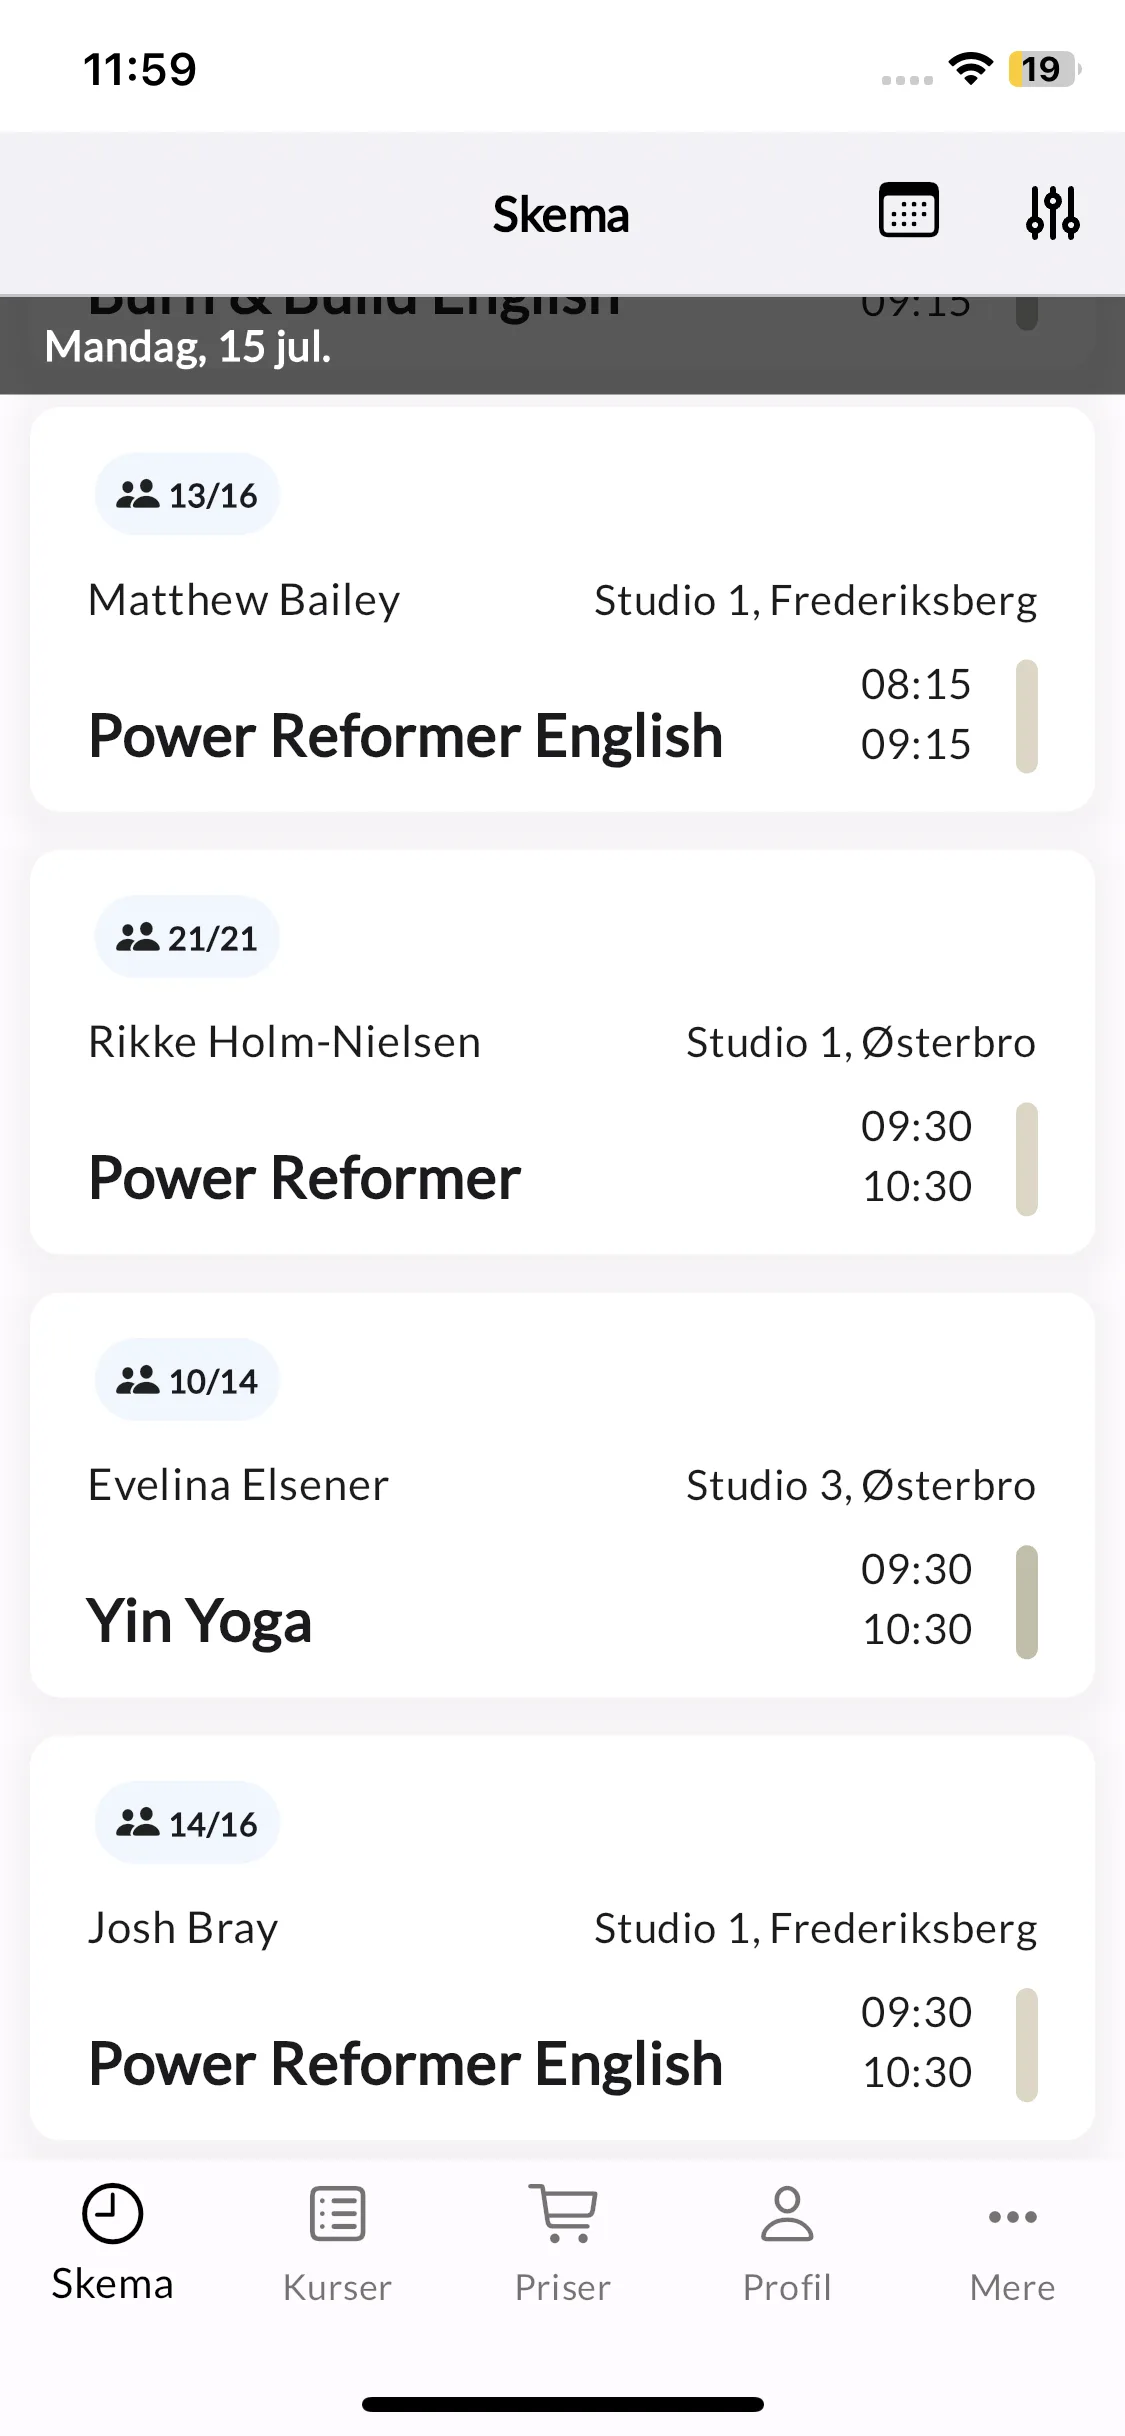
Task: Tap the 13/16 attendance badge
Action: click(187, 494)
